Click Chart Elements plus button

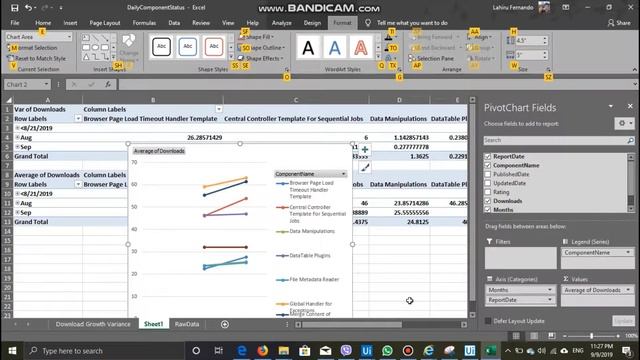365,149
